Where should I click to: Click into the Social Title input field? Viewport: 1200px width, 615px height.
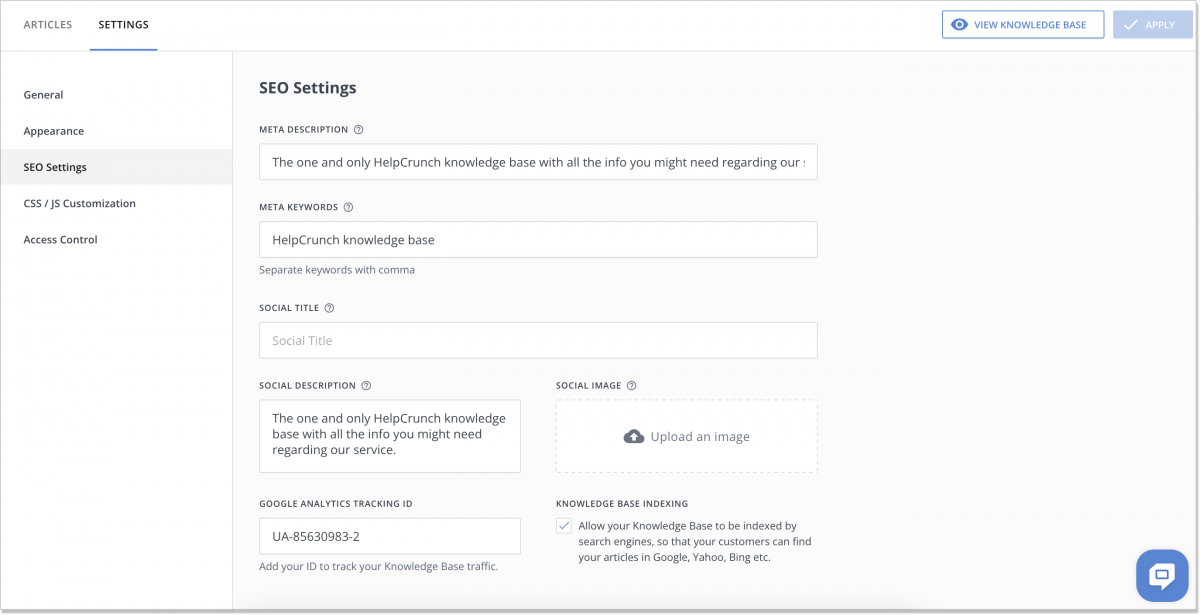pyautogui.click(x=538, y=340)
